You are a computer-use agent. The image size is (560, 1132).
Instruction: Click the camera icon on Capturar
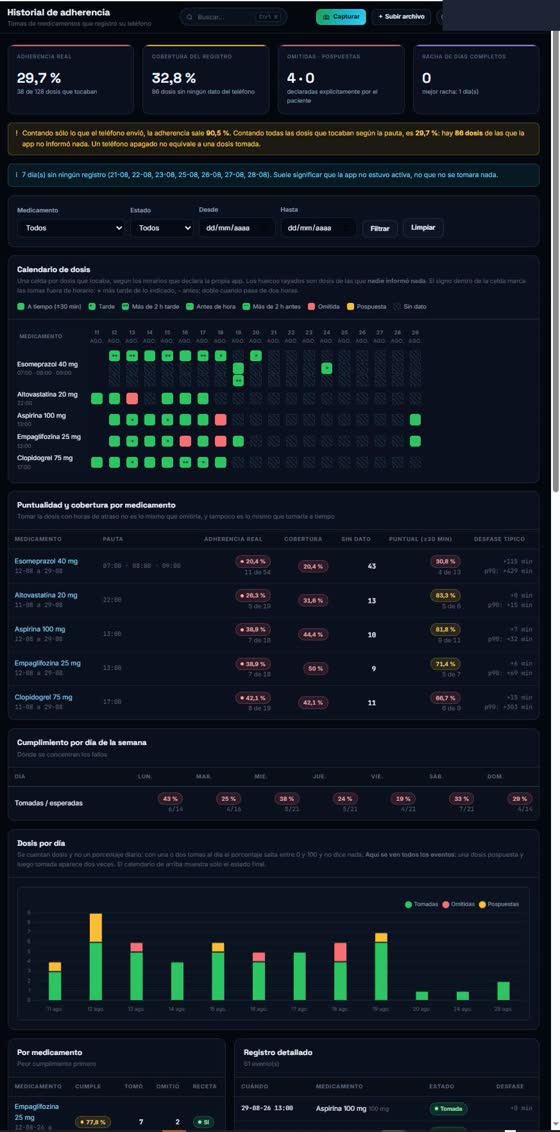326,17
